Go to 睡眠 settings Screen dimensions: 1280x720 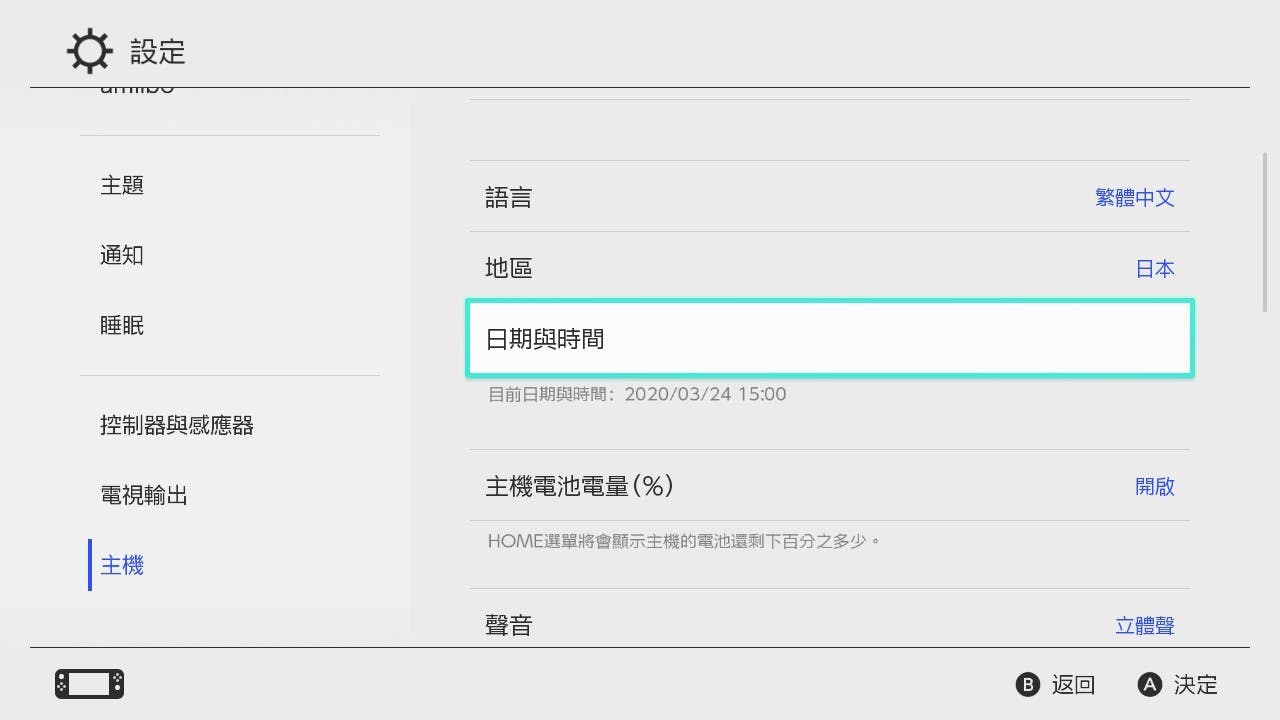tap(122, 326)
